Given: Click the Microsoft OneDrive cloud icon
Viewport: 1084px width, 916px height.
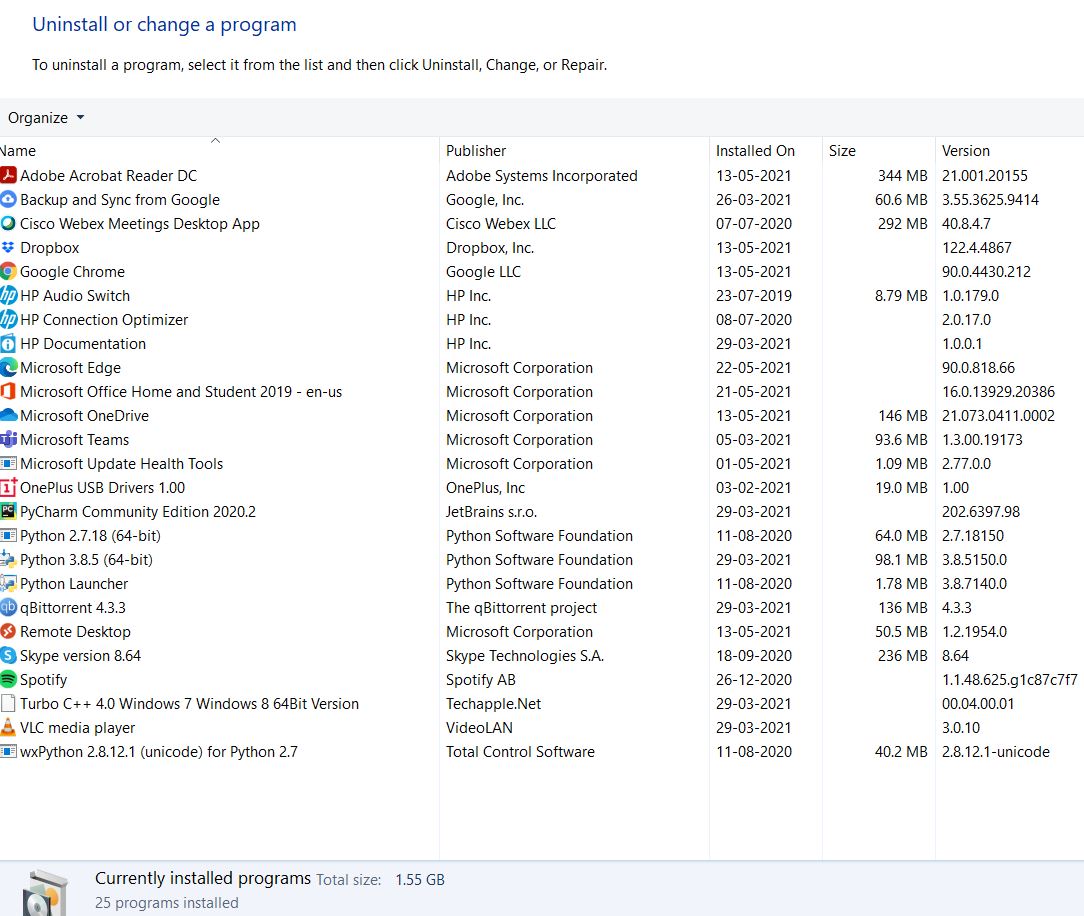Looking at the screenshot, I should pyautogui.click(x=8, y=415).
